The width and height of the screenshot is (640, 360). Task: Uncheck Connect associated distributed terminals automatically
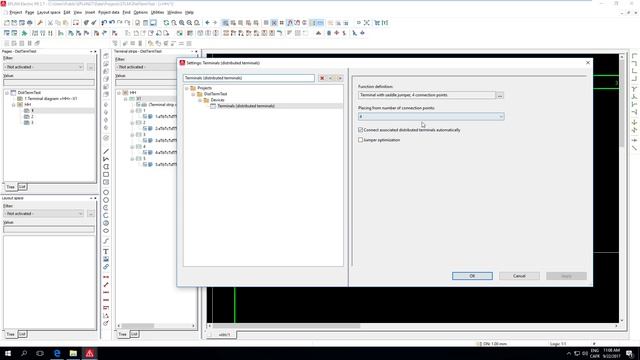[x=360, y=130]
